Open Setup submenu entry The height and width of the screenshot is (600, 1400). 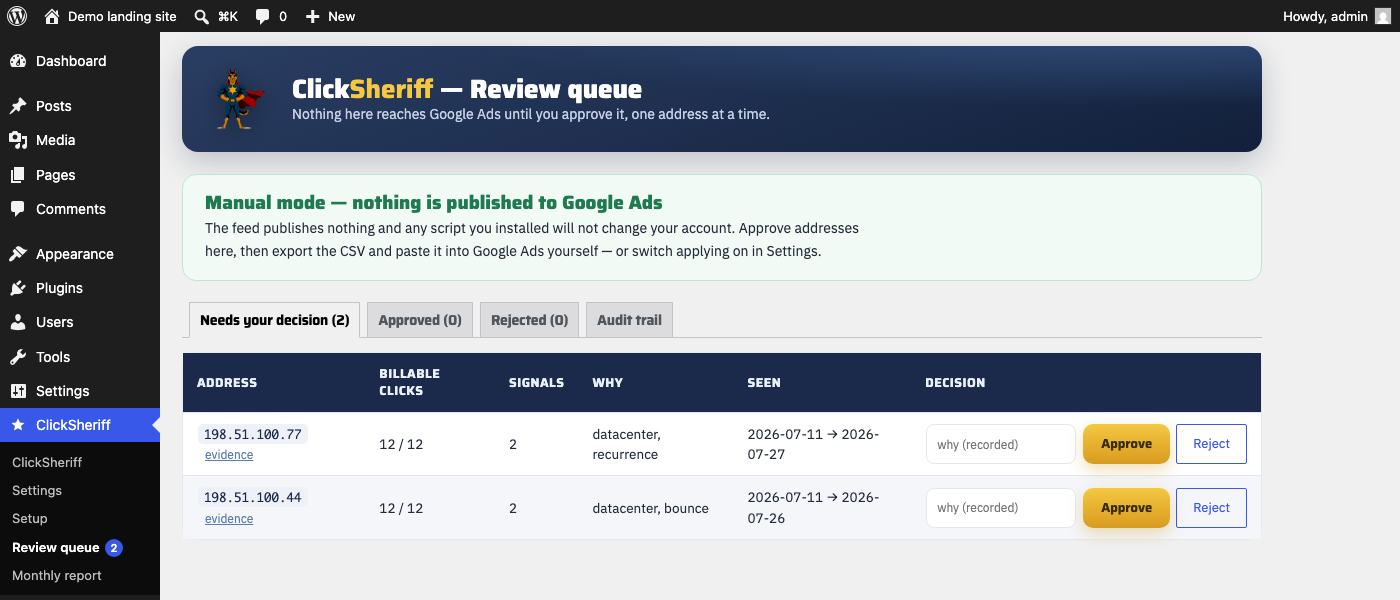(x=30, y=518)
